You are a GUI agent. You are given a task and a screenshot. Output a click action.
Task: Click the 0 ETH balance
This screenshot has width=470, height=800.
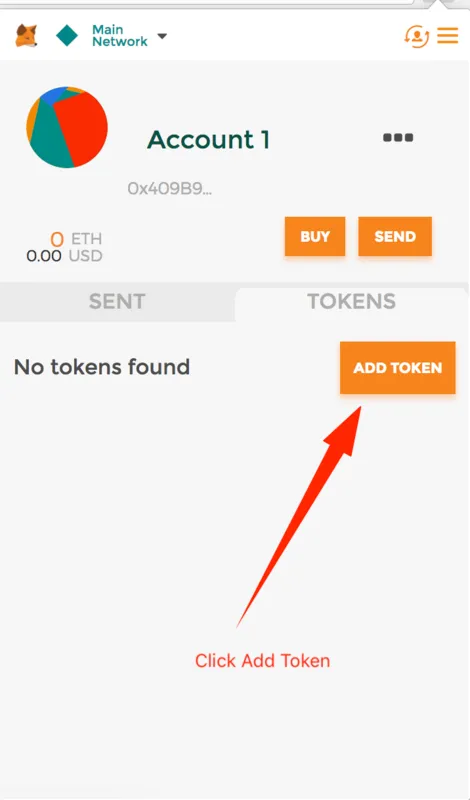[x=76, y=239]
